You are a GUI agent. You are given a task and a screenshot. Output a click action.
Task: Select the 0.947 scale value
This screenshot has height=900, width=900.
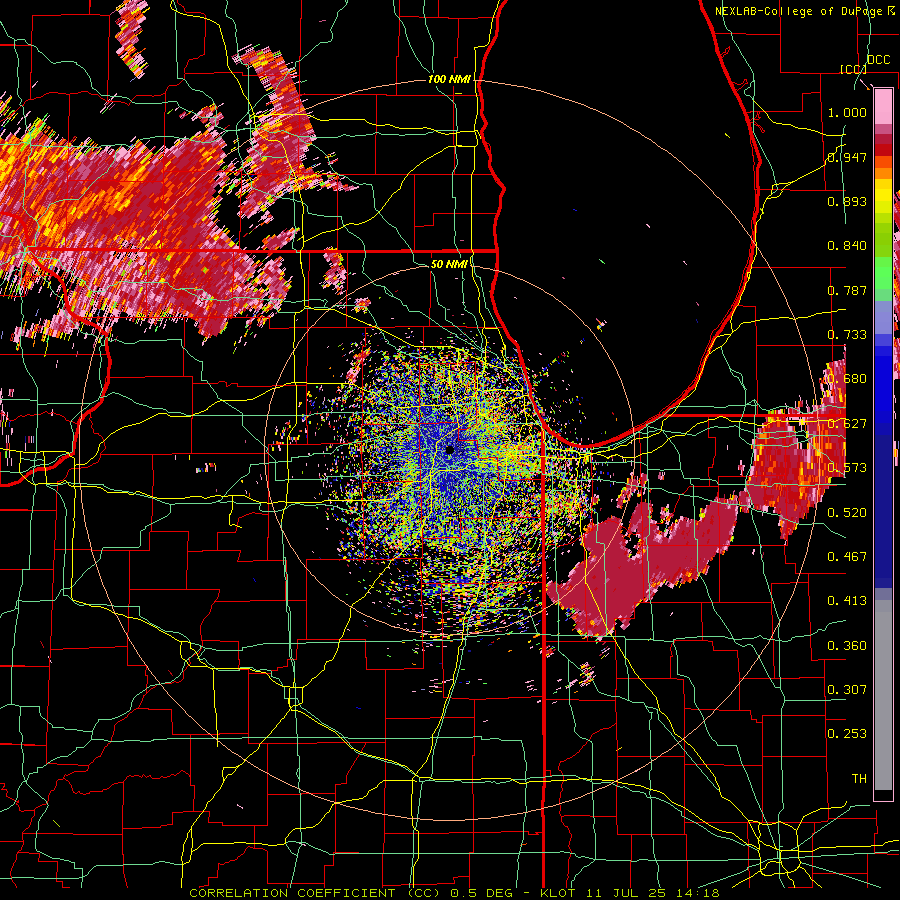click(847, 157)
